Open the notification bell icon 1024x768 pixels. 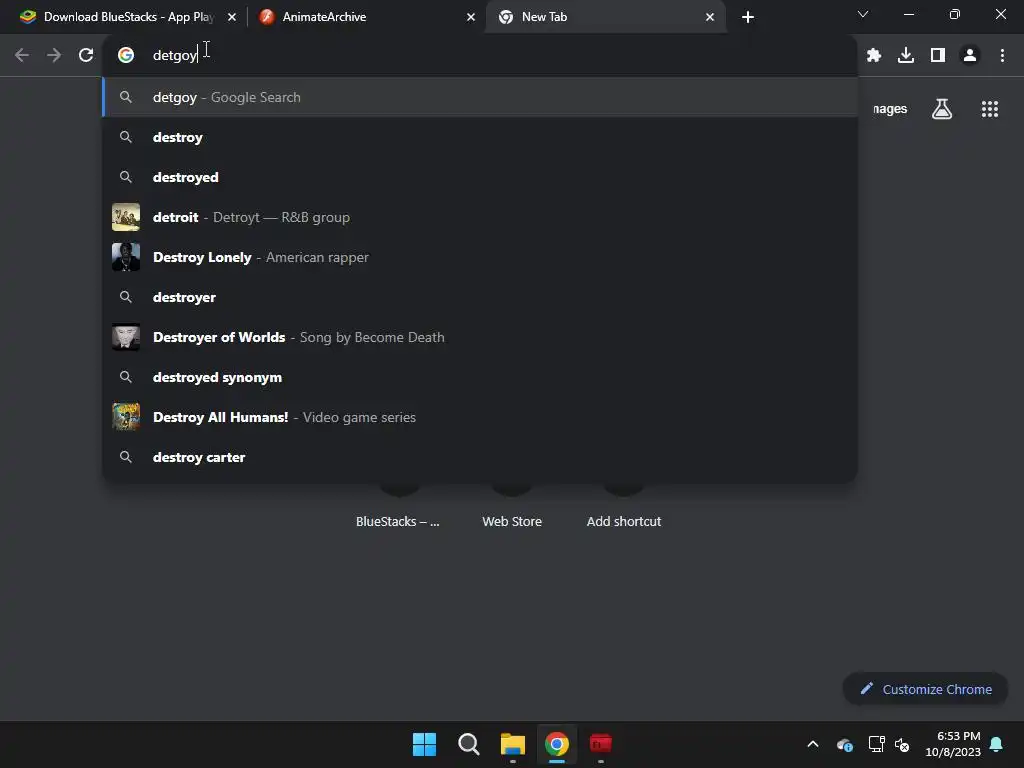coord(997,744)
